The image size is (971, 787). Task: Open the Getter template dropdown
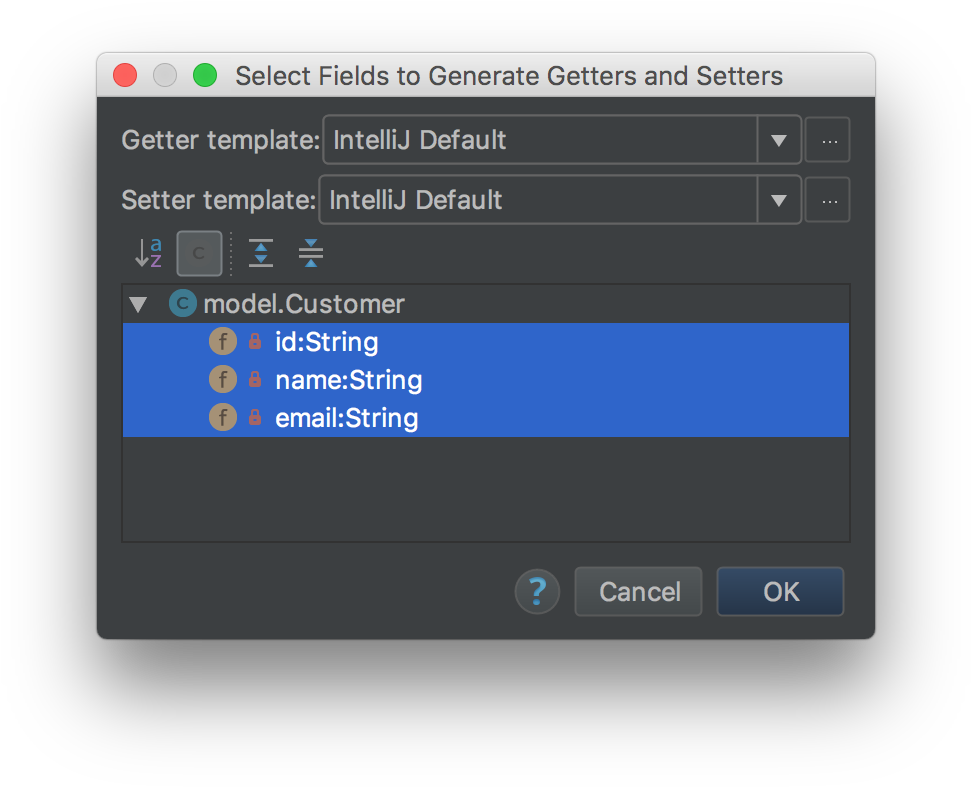coord(779,140)
